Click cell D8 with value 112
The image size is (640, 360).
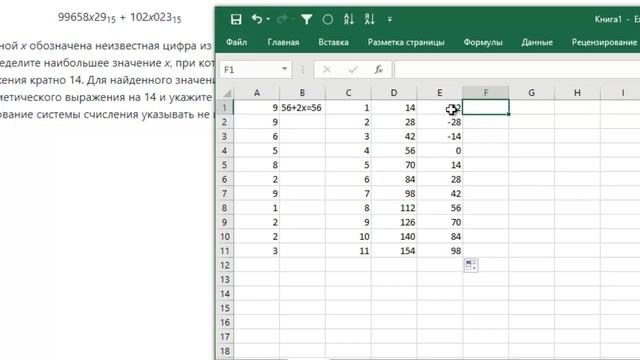click(x=394, y=208)
